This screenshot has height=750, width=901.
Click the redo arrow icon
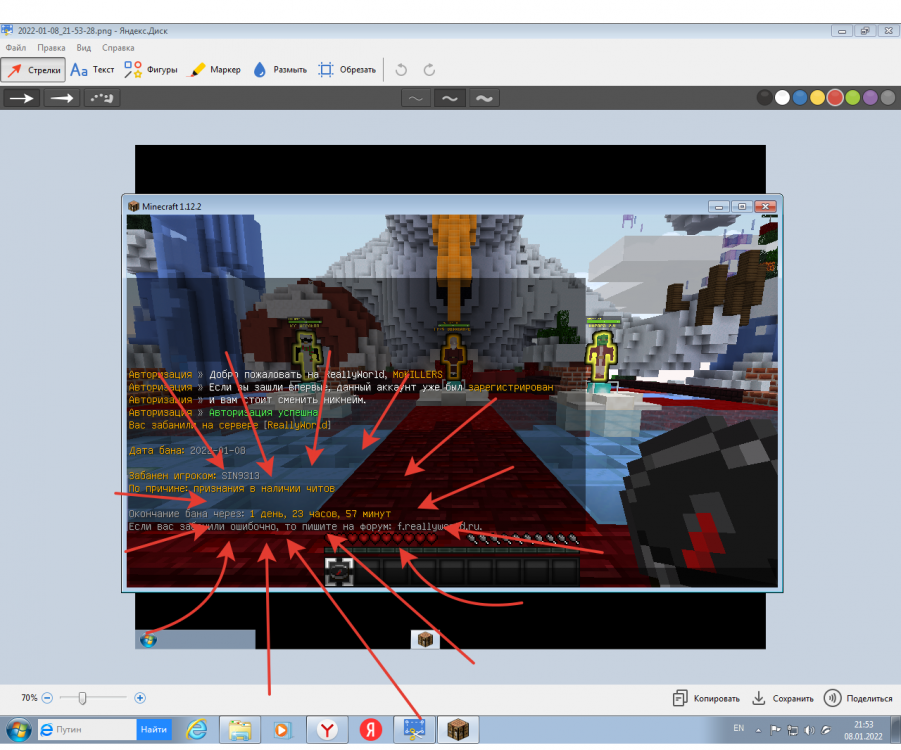tap(429, 70)
